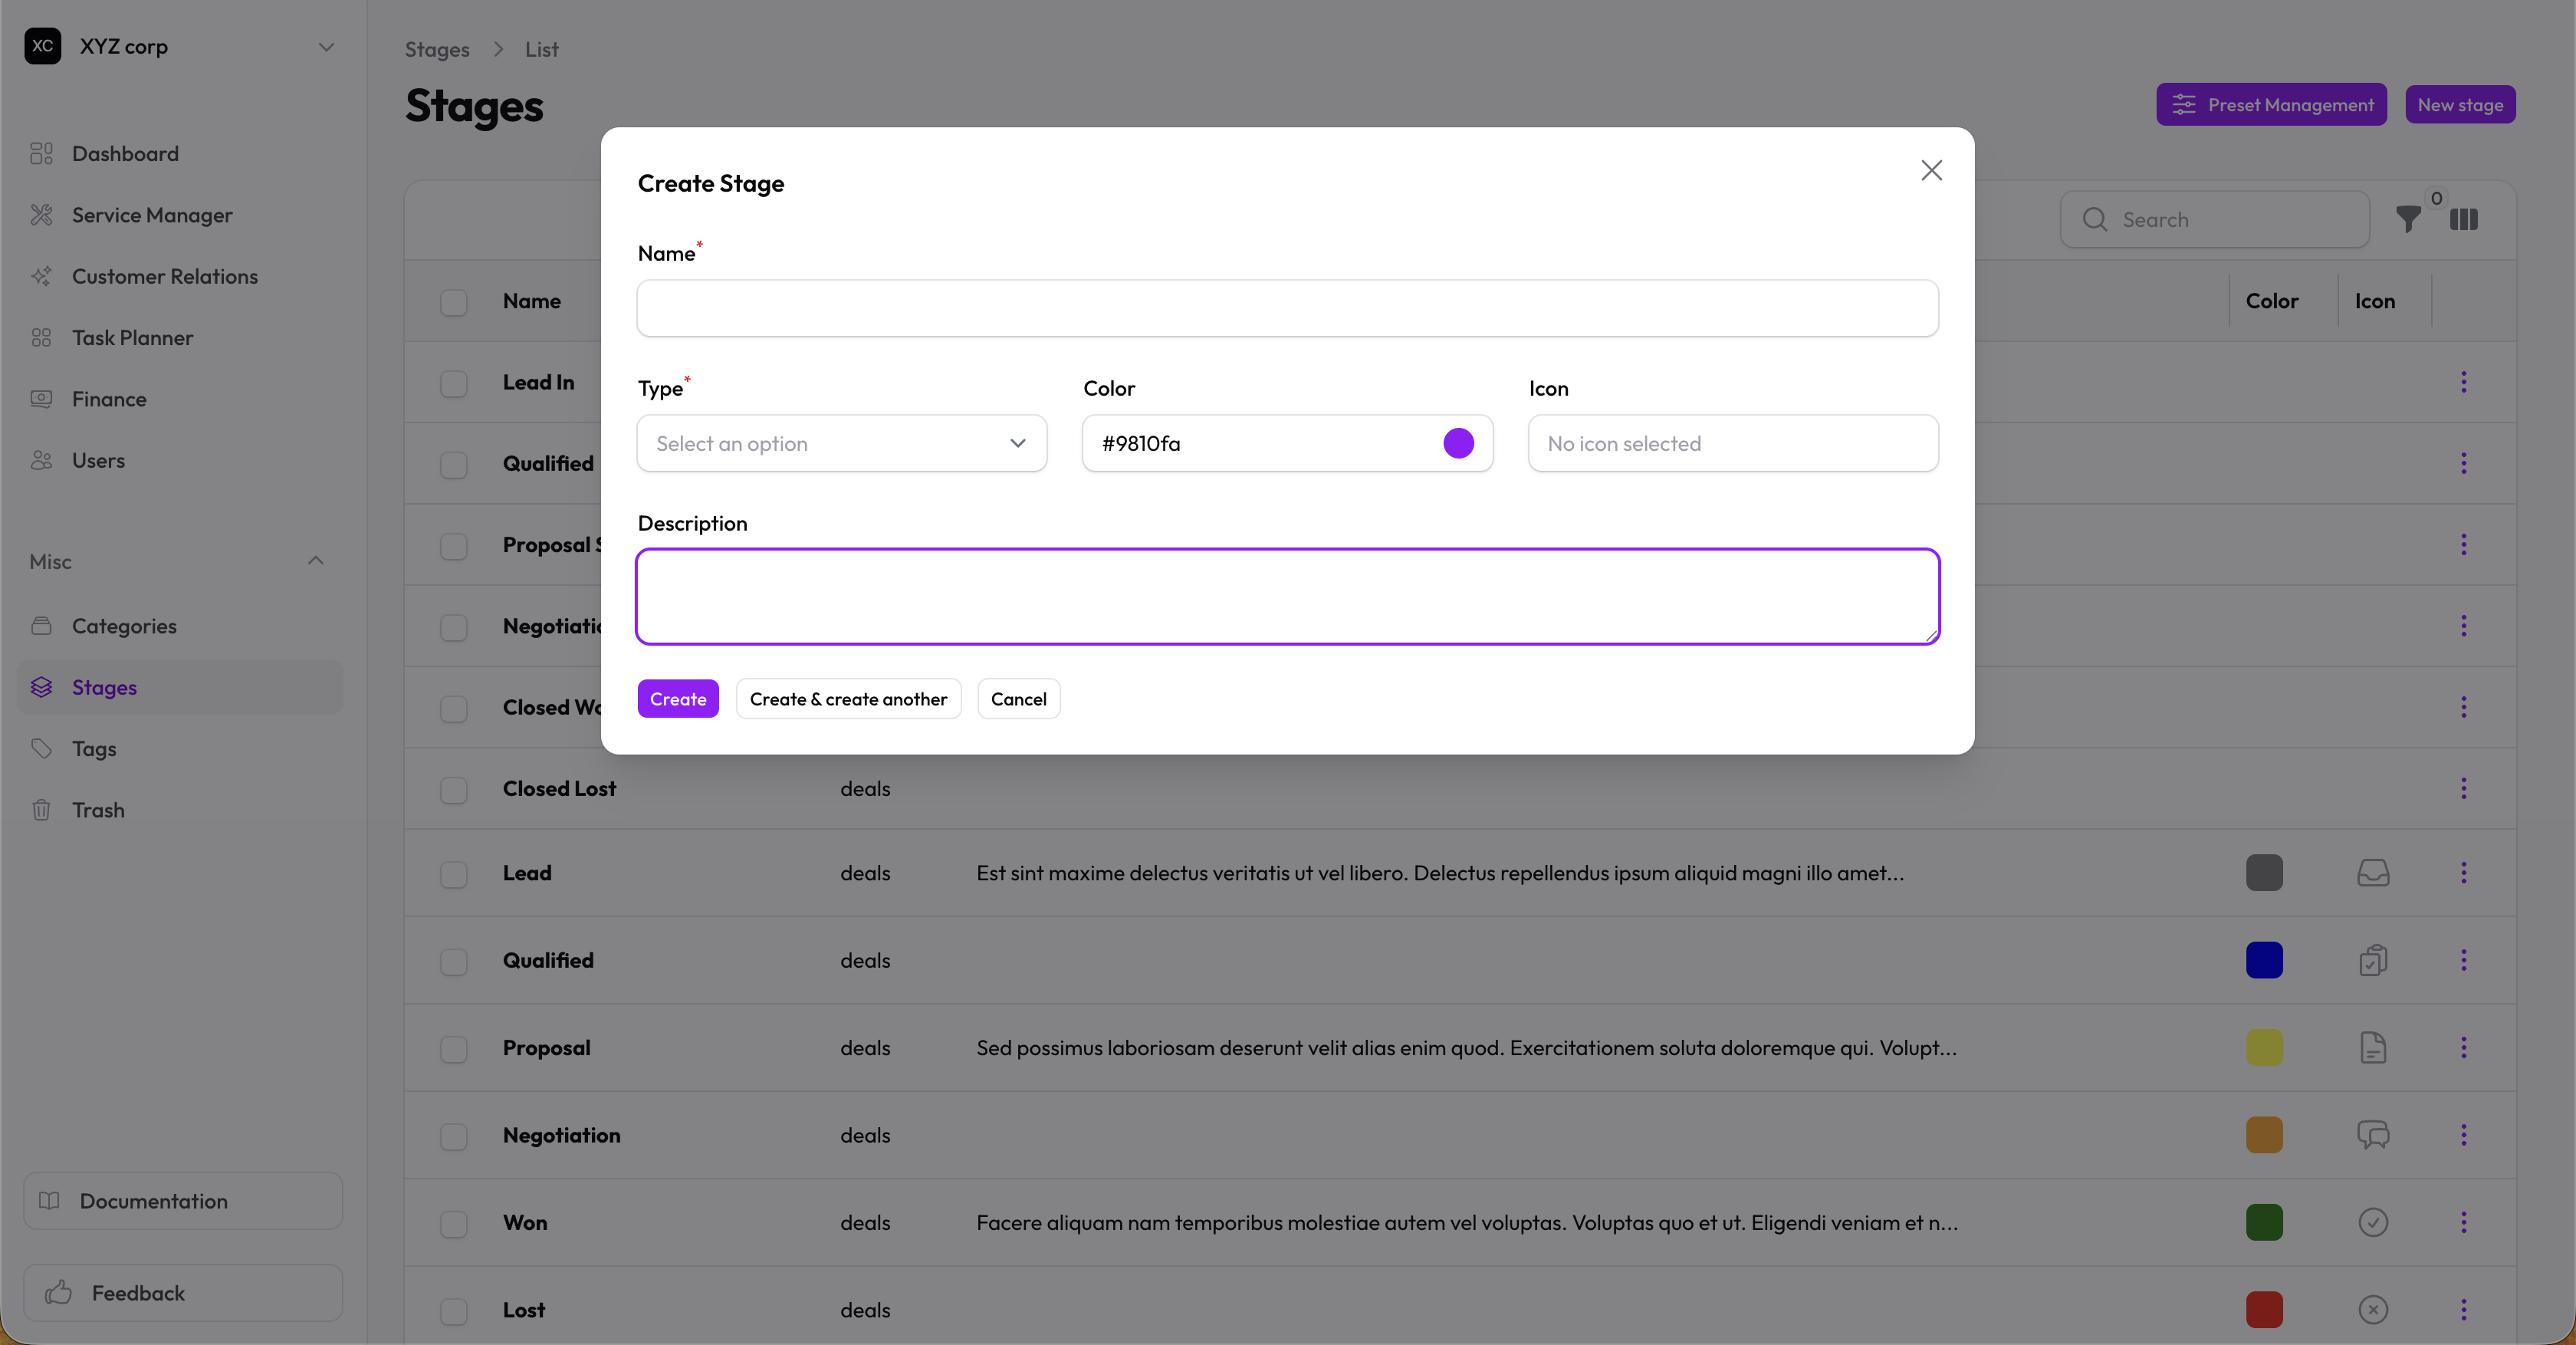Click the New stage button

[2460, 105]
